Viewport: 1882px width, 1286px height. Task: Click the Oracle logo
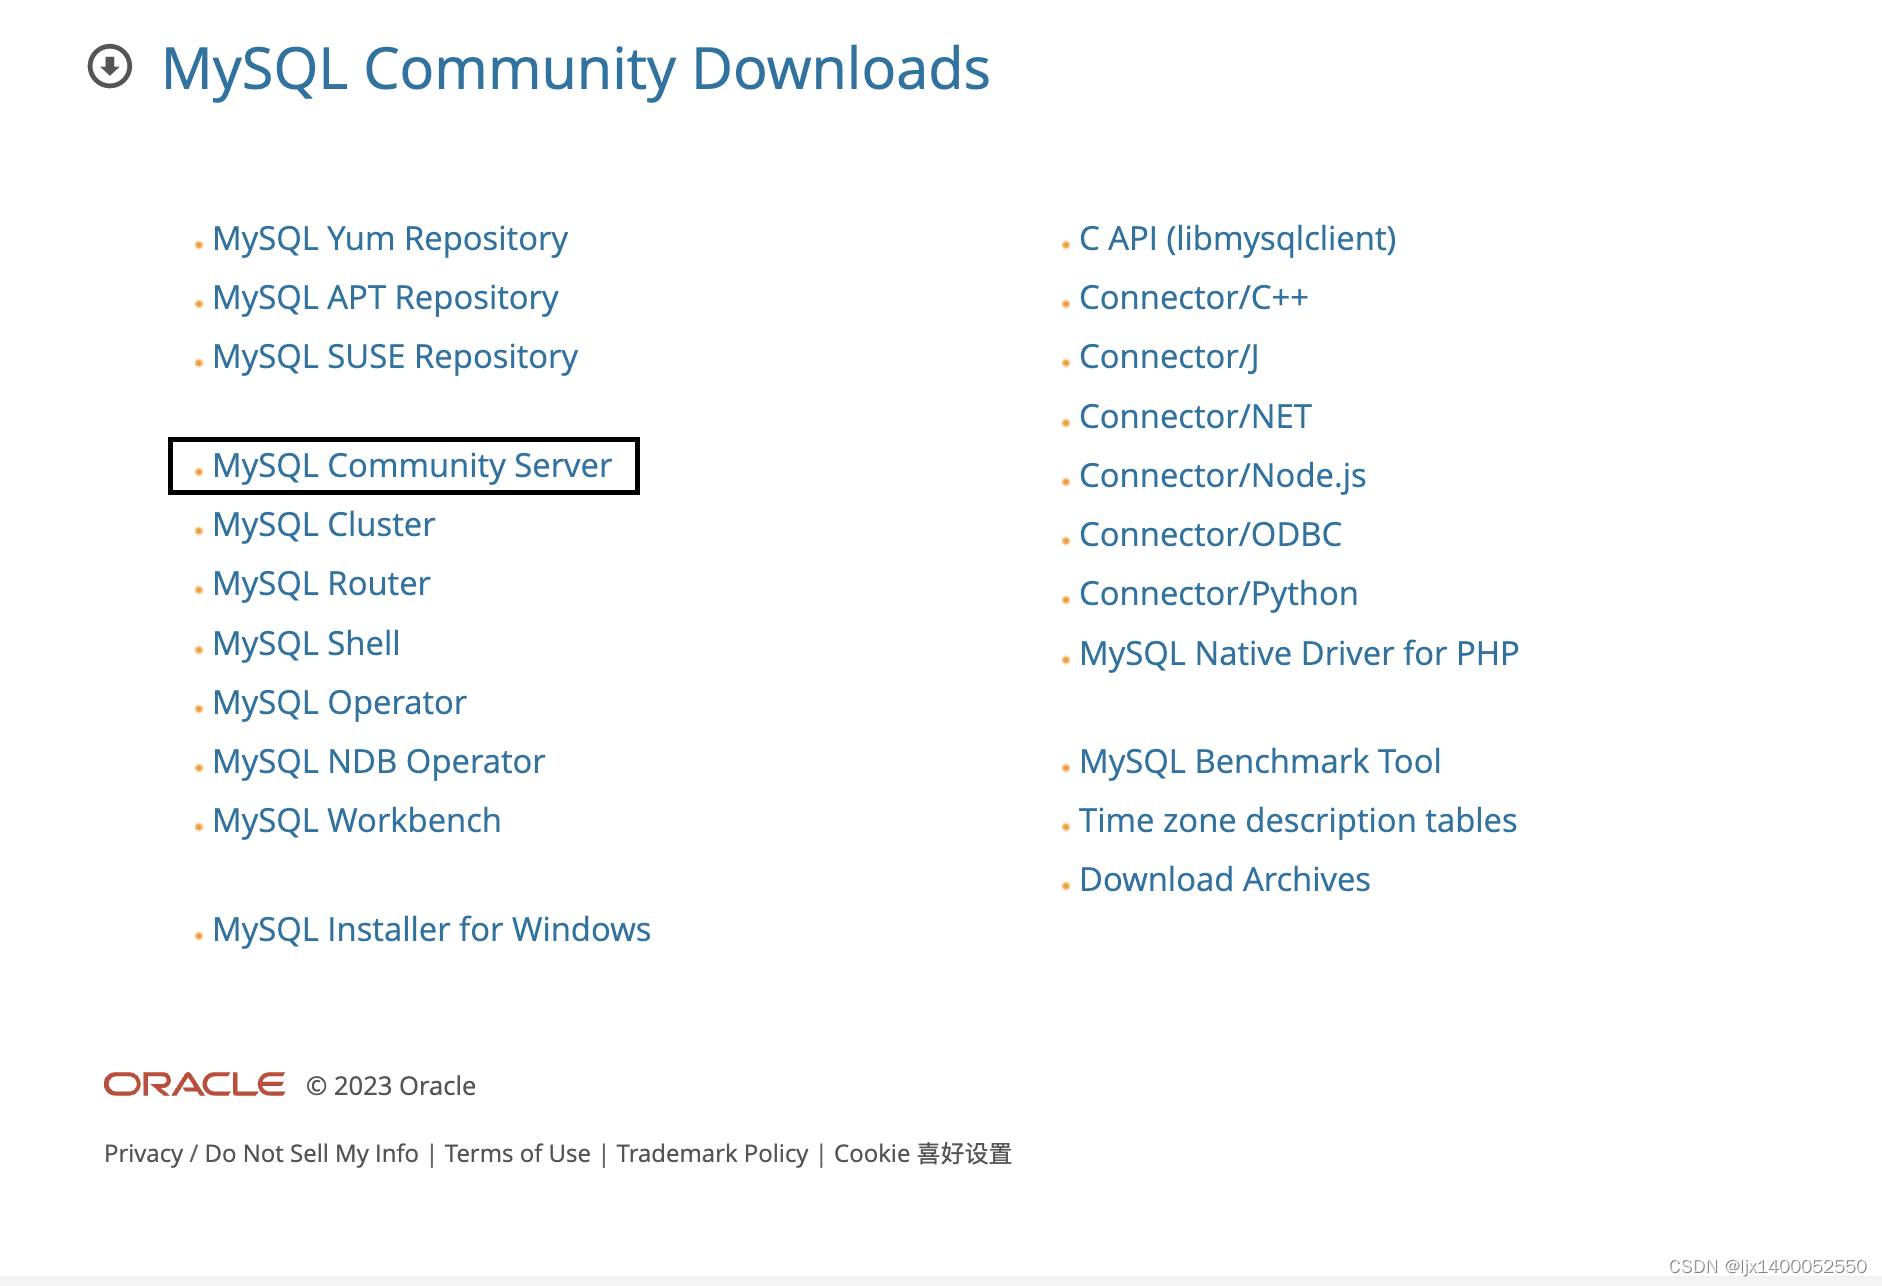tap(194, 1085)
